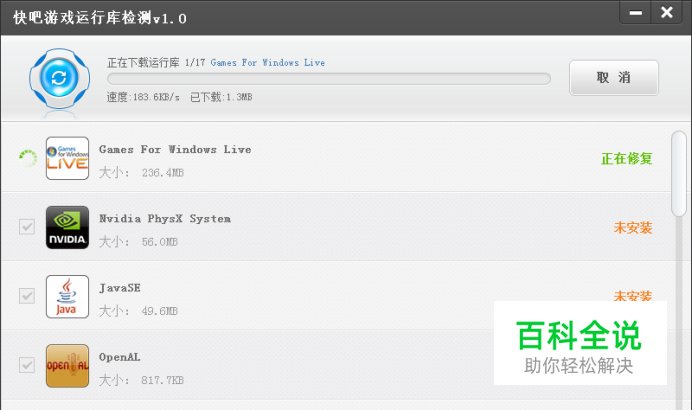Click the Games for Windows LIVE icon
The width and height of the screenshot is (692, 410).
tap(68, 158)
